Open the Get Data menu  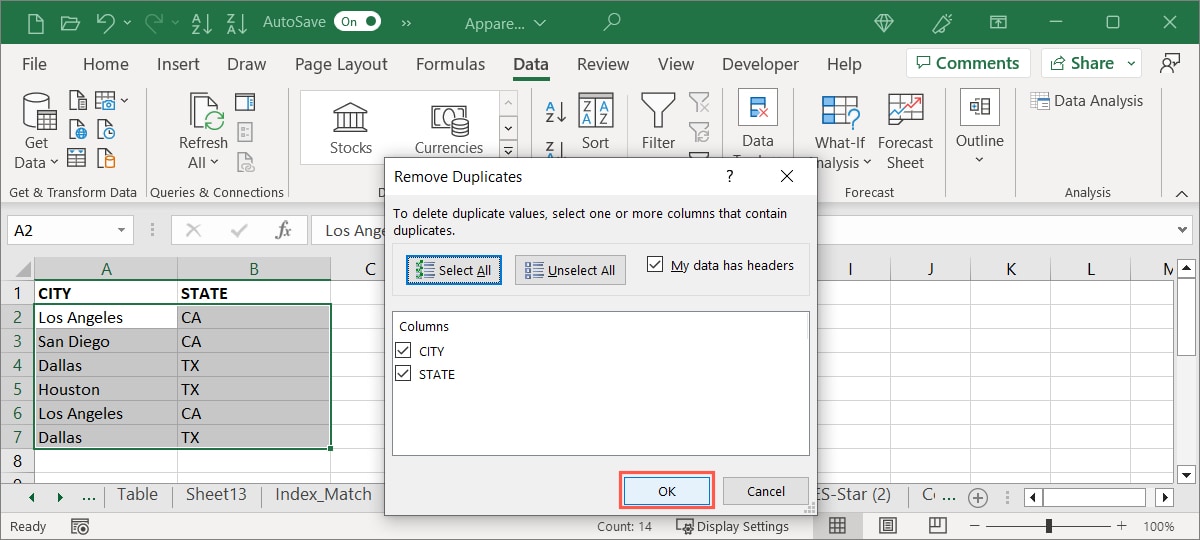pyautogui.click(x=36, y=131)
